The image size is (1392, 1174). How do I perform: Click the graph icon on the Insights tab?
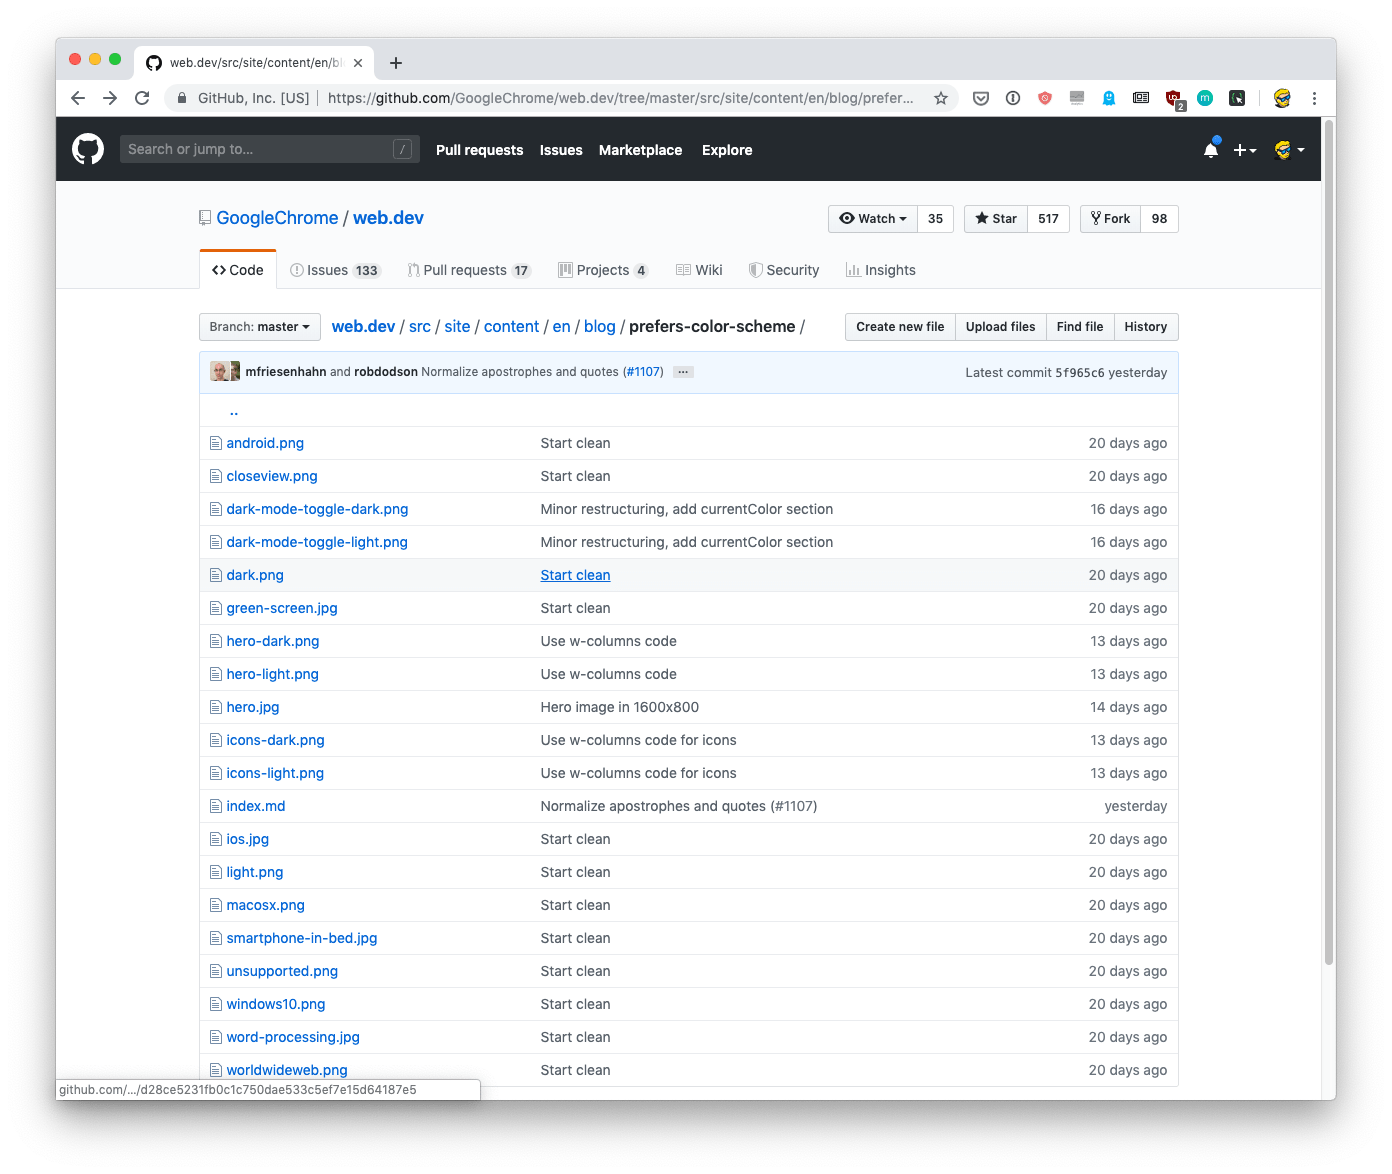tap(855, 269)
